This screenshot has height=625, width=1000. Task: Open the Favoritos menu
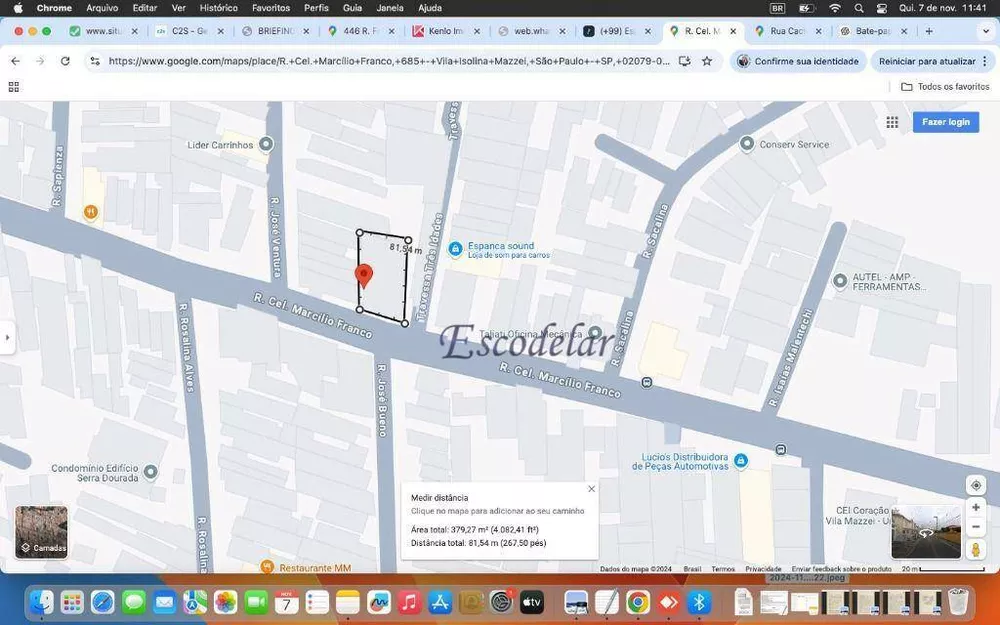coord(270,8)
